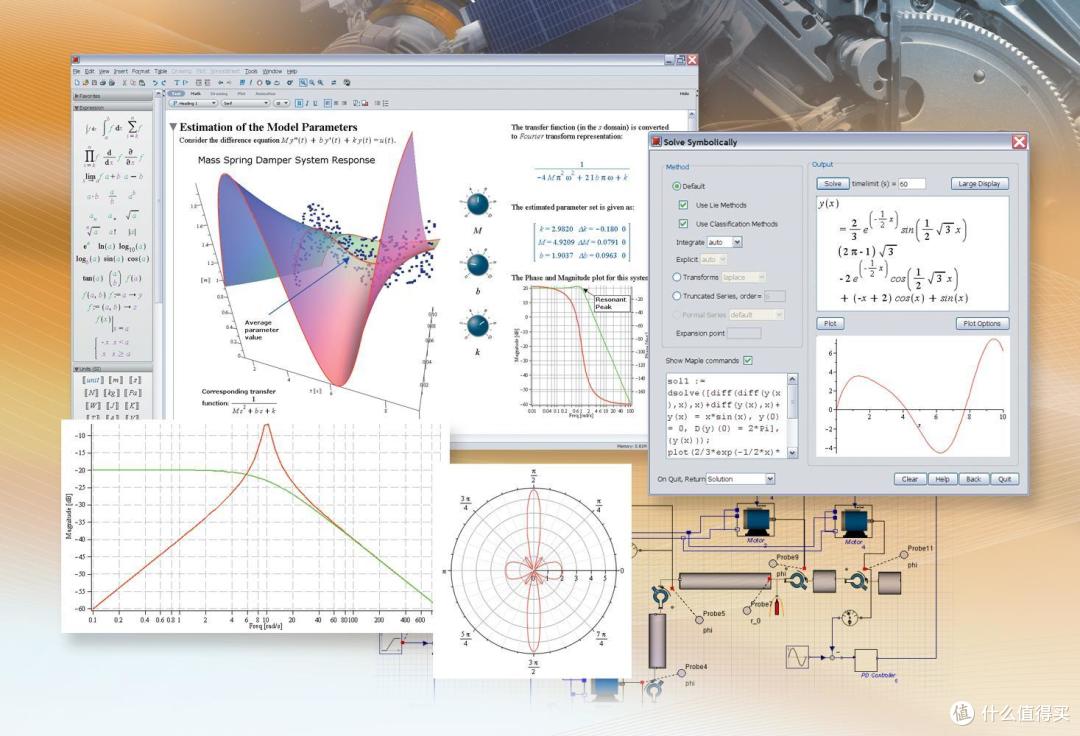Click the M parameter dial knob
This screenshot has height=736, width=1080.
pos(477,204)
